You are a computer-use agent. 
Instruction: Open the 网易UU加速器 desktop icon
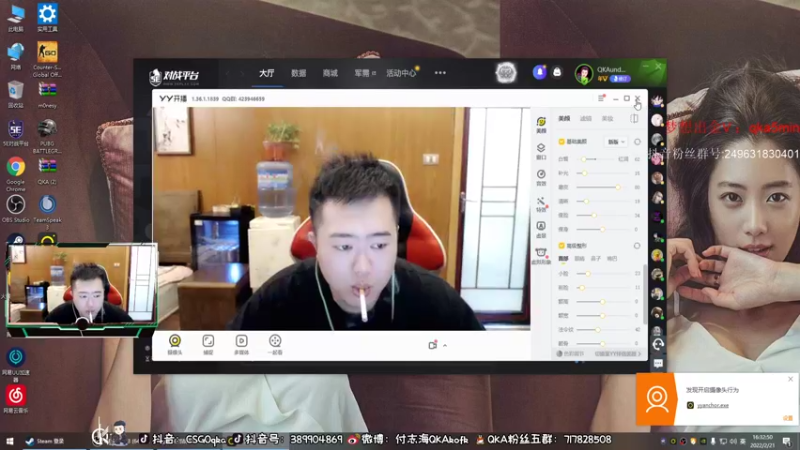click(16, 364)
